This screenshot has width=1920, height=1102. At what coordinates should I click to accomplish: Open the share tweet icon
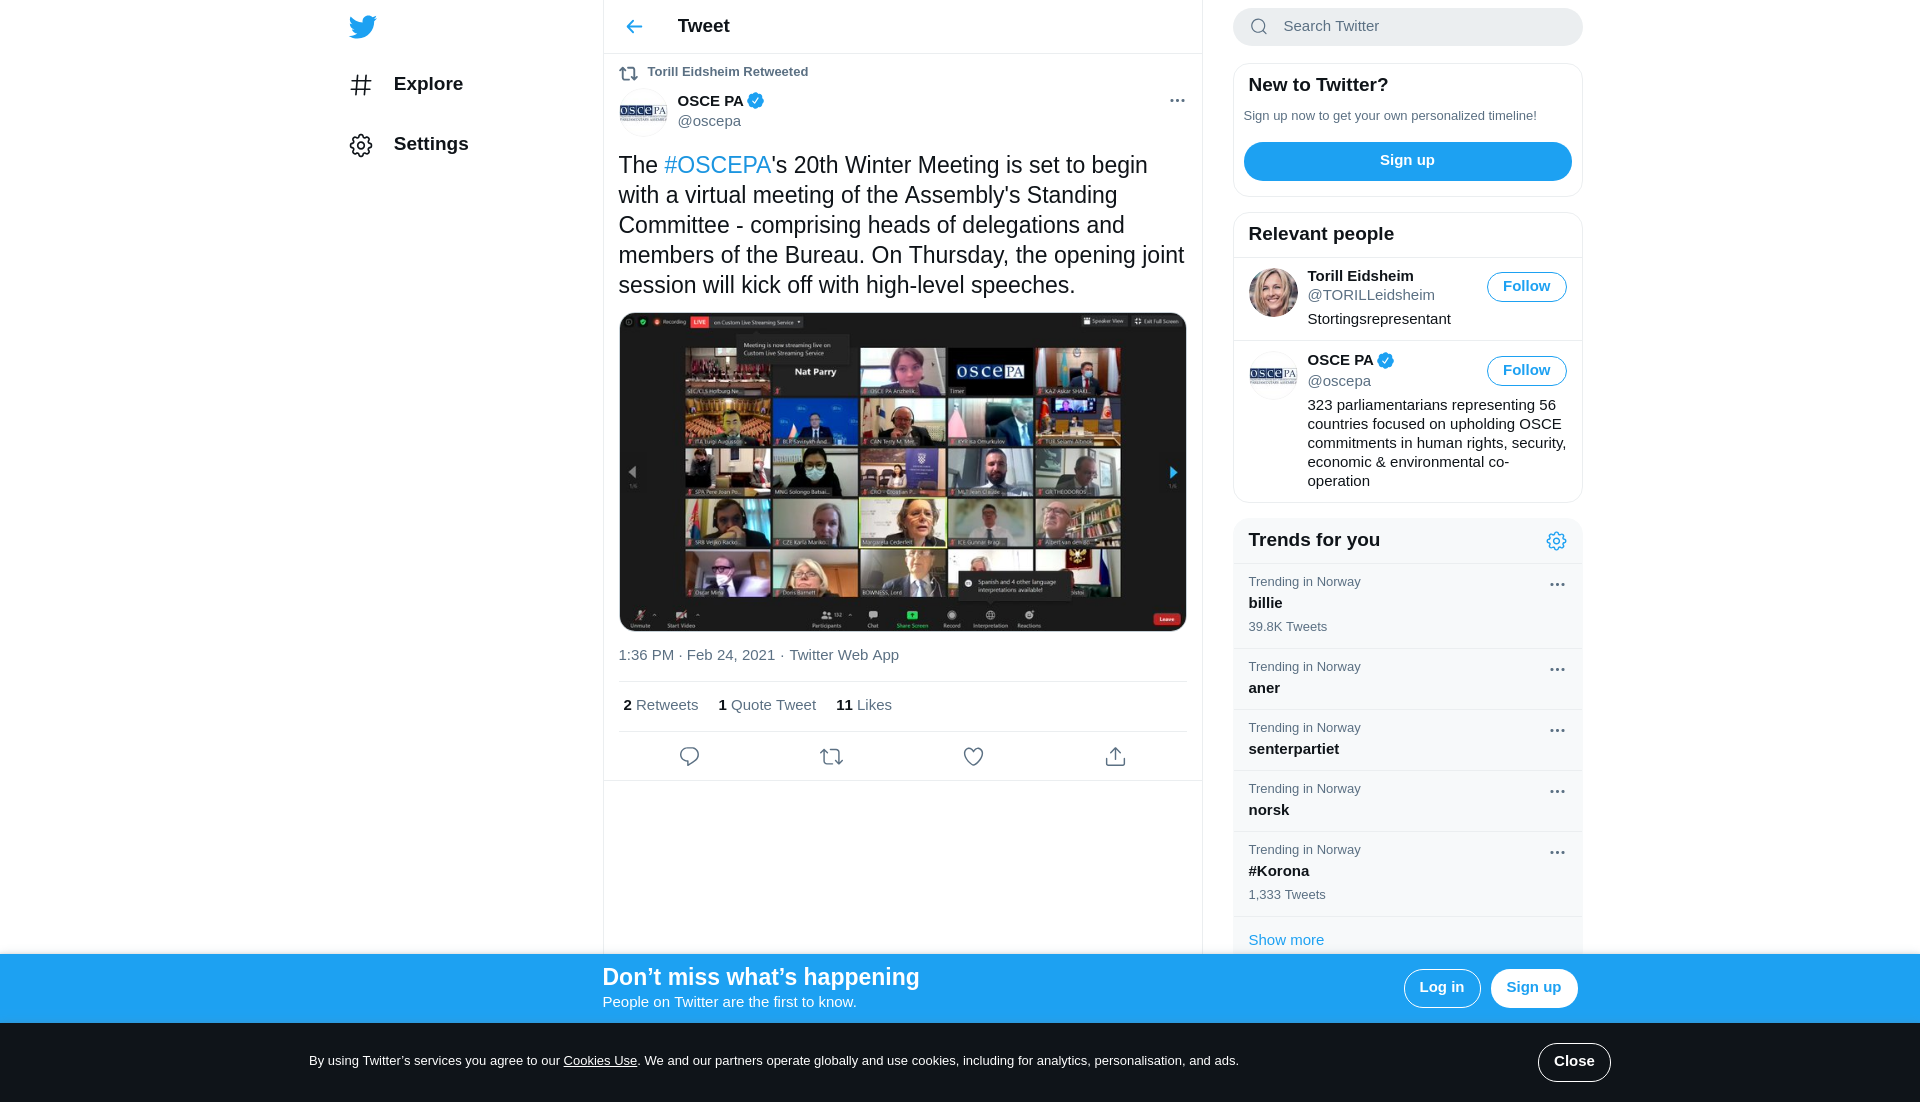pos(1115,757)
